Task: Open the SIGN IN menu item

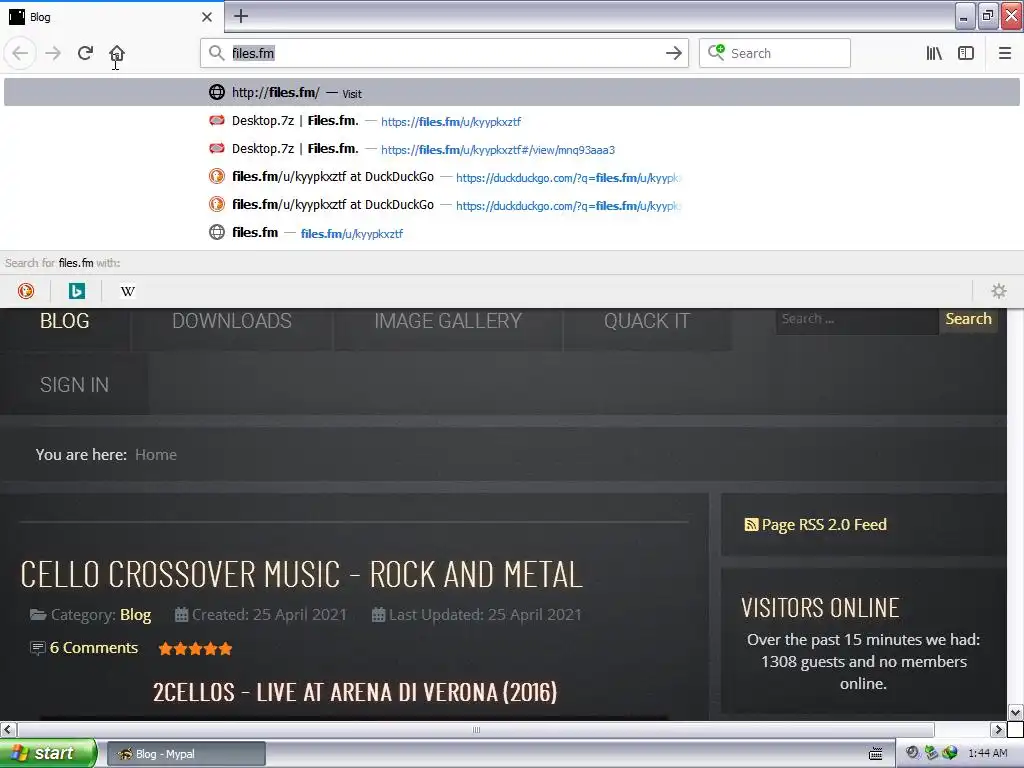Action: (74, 385)
